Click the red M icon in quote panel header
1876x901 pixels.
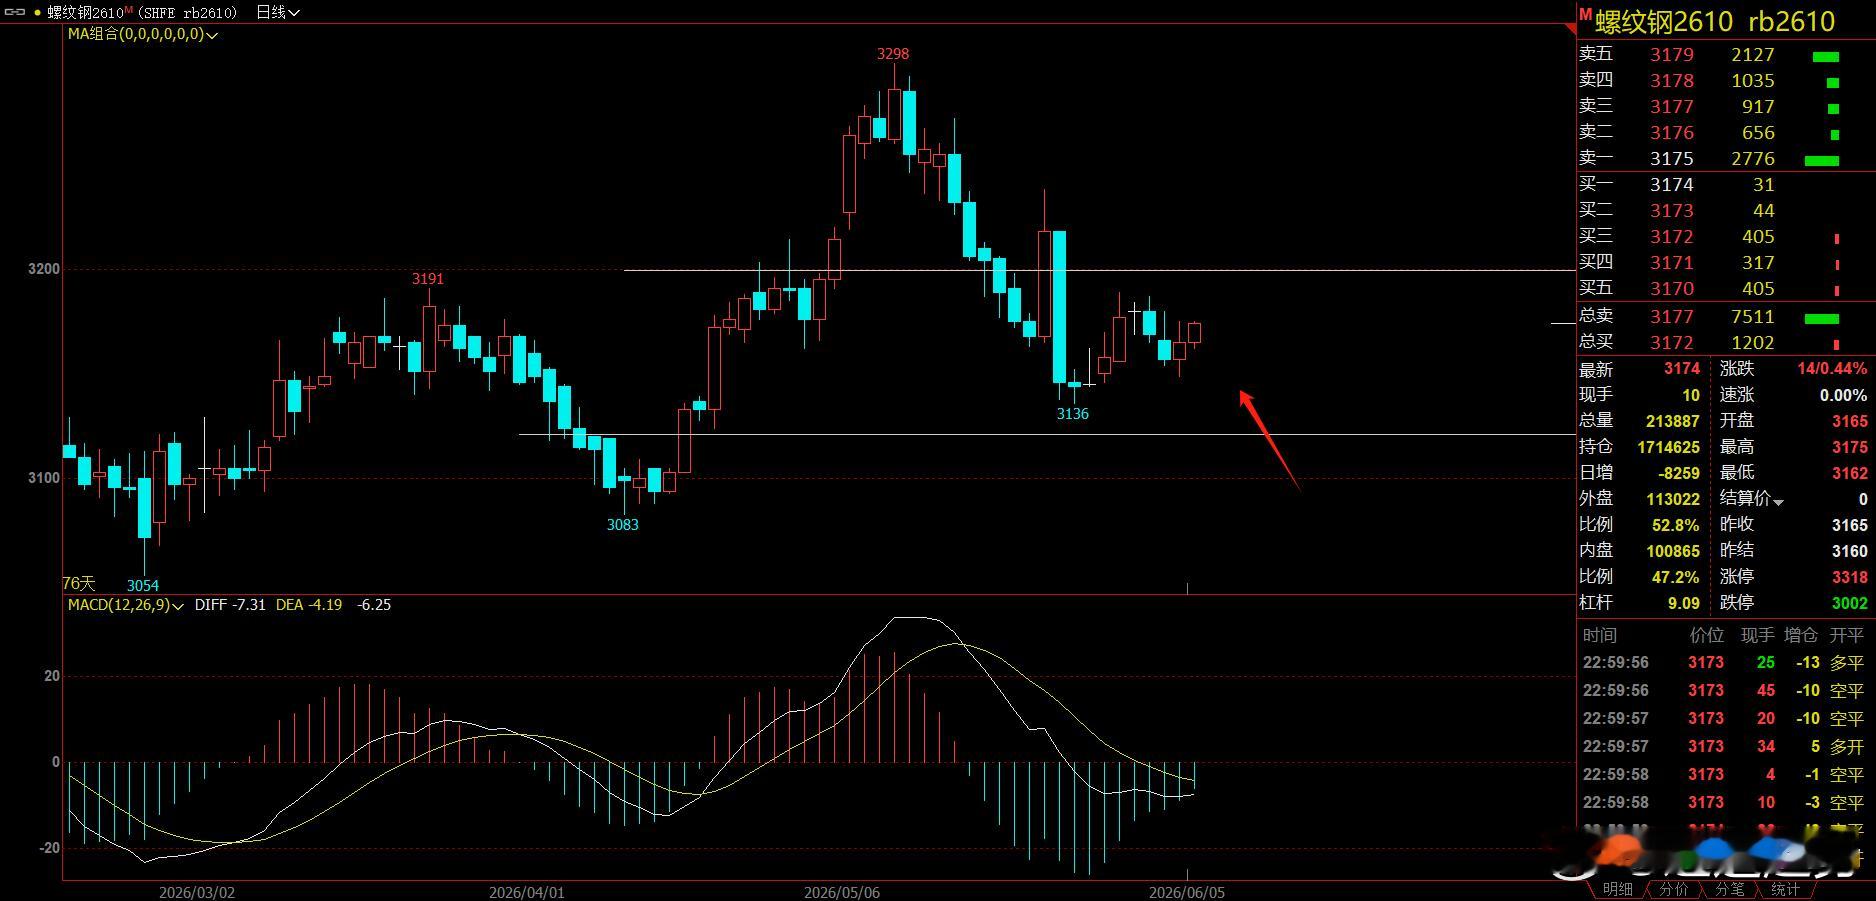click(x=1585, y=15)
